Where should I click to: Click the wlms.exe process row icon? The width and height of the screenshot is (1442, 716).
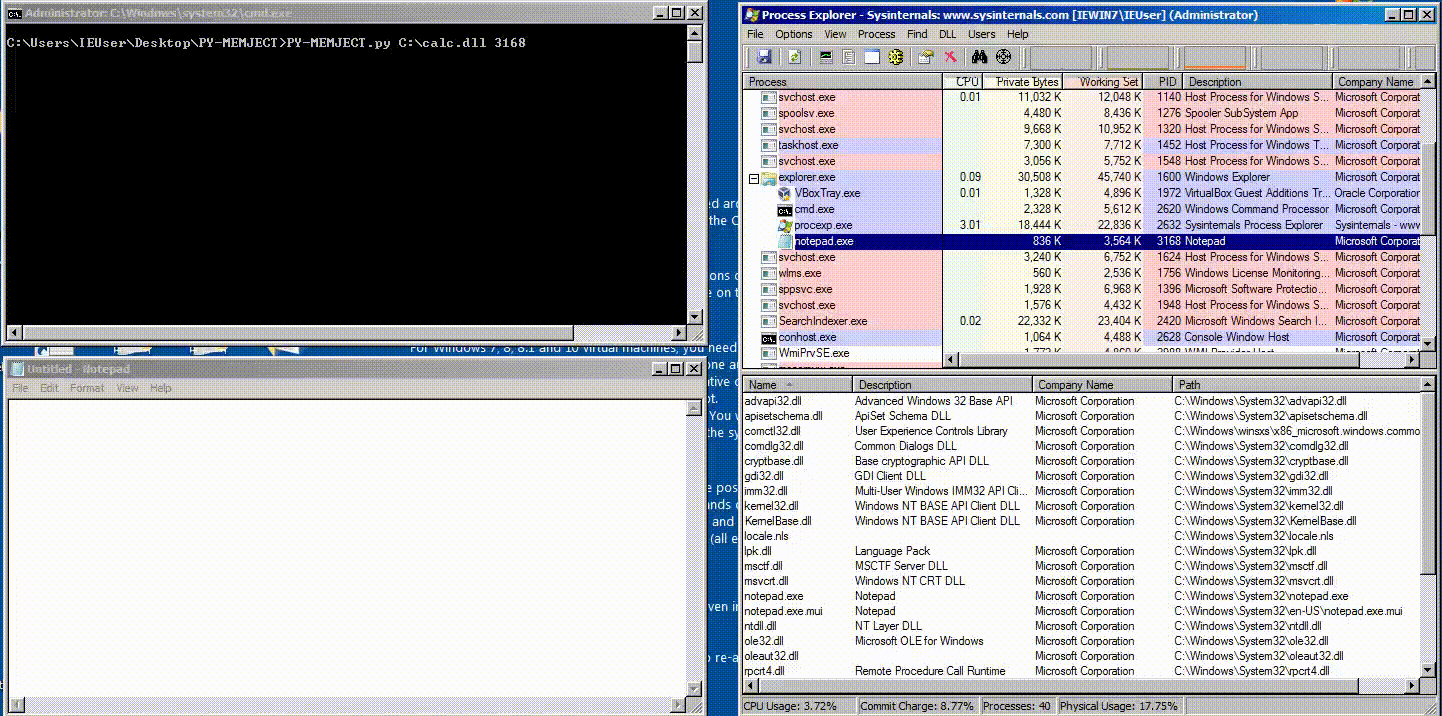[x=769, y=273]
